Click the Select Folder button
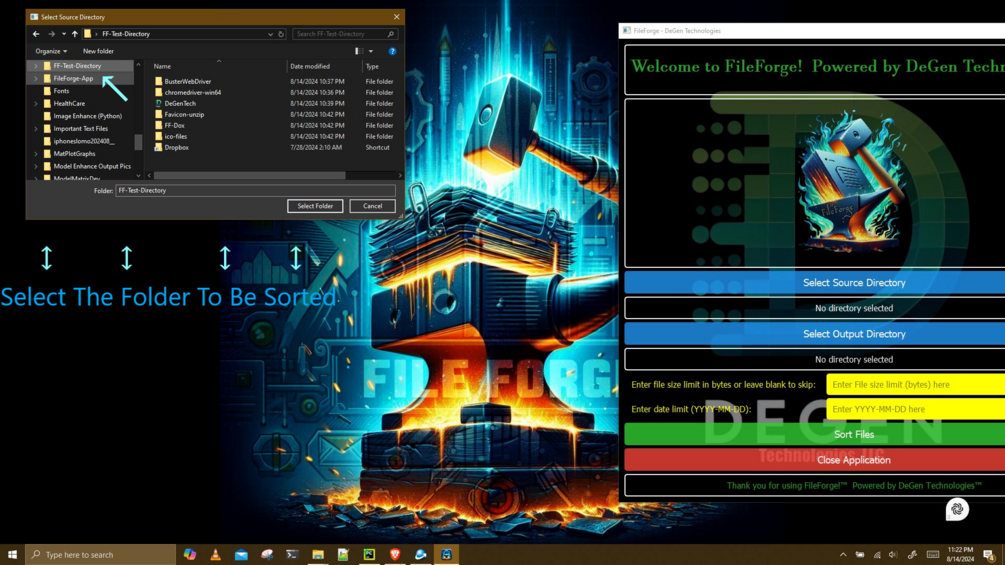 point(315,206)
